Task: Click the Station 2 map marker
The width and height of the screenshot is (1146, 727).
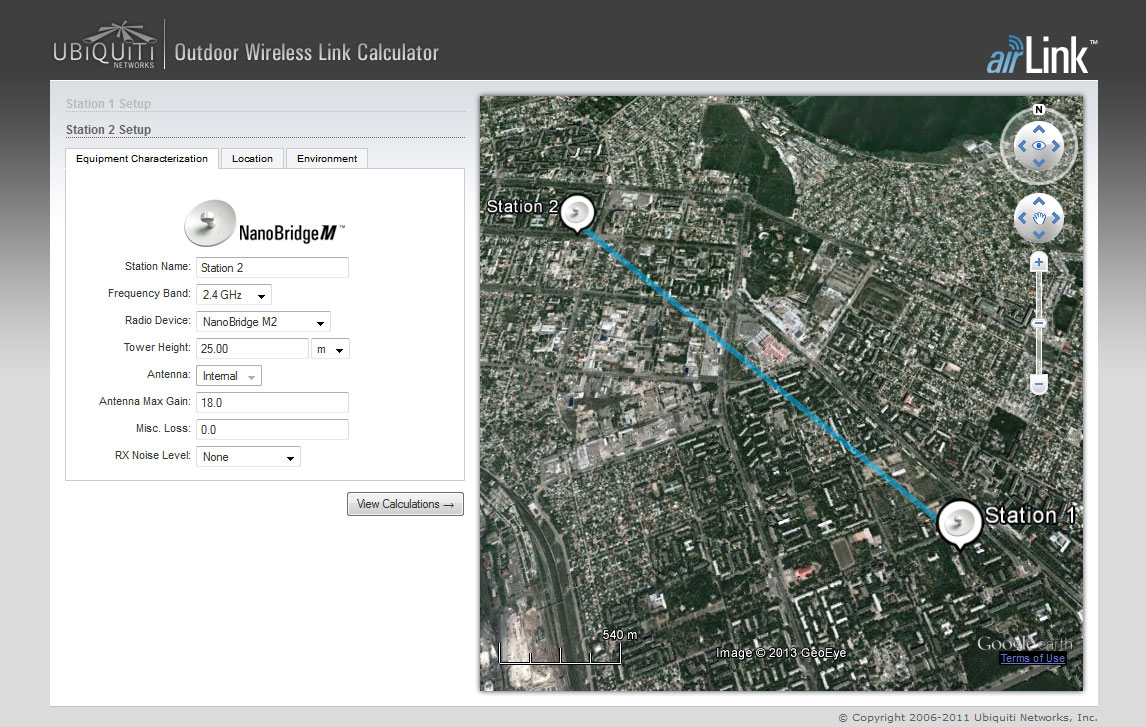Action: pos(577,212)
